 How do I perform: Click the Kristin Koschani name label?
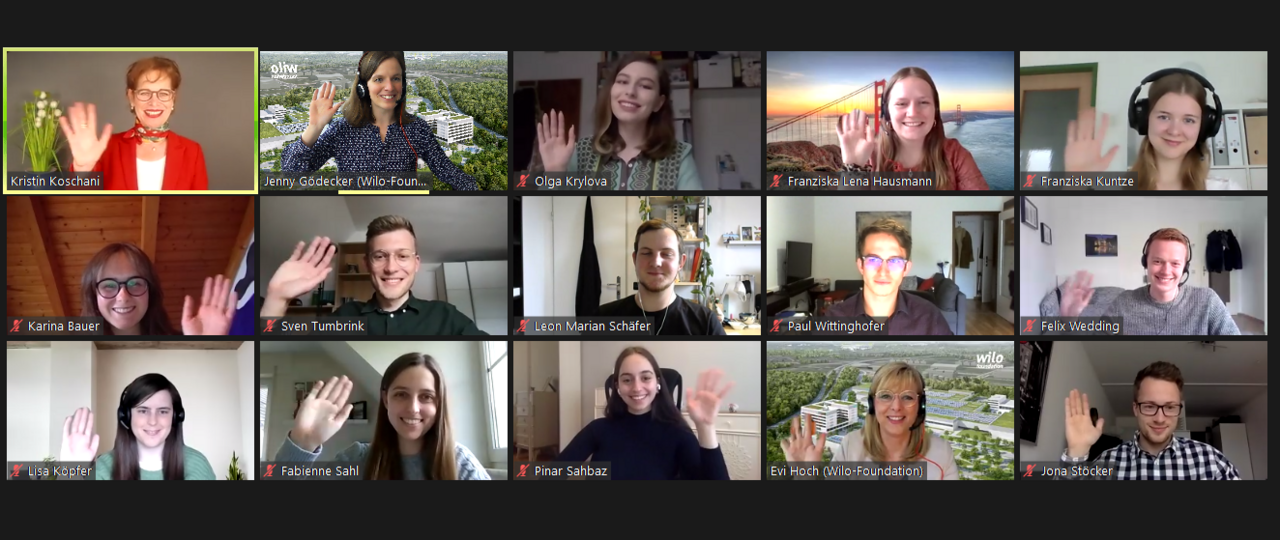tap(57, 181)
